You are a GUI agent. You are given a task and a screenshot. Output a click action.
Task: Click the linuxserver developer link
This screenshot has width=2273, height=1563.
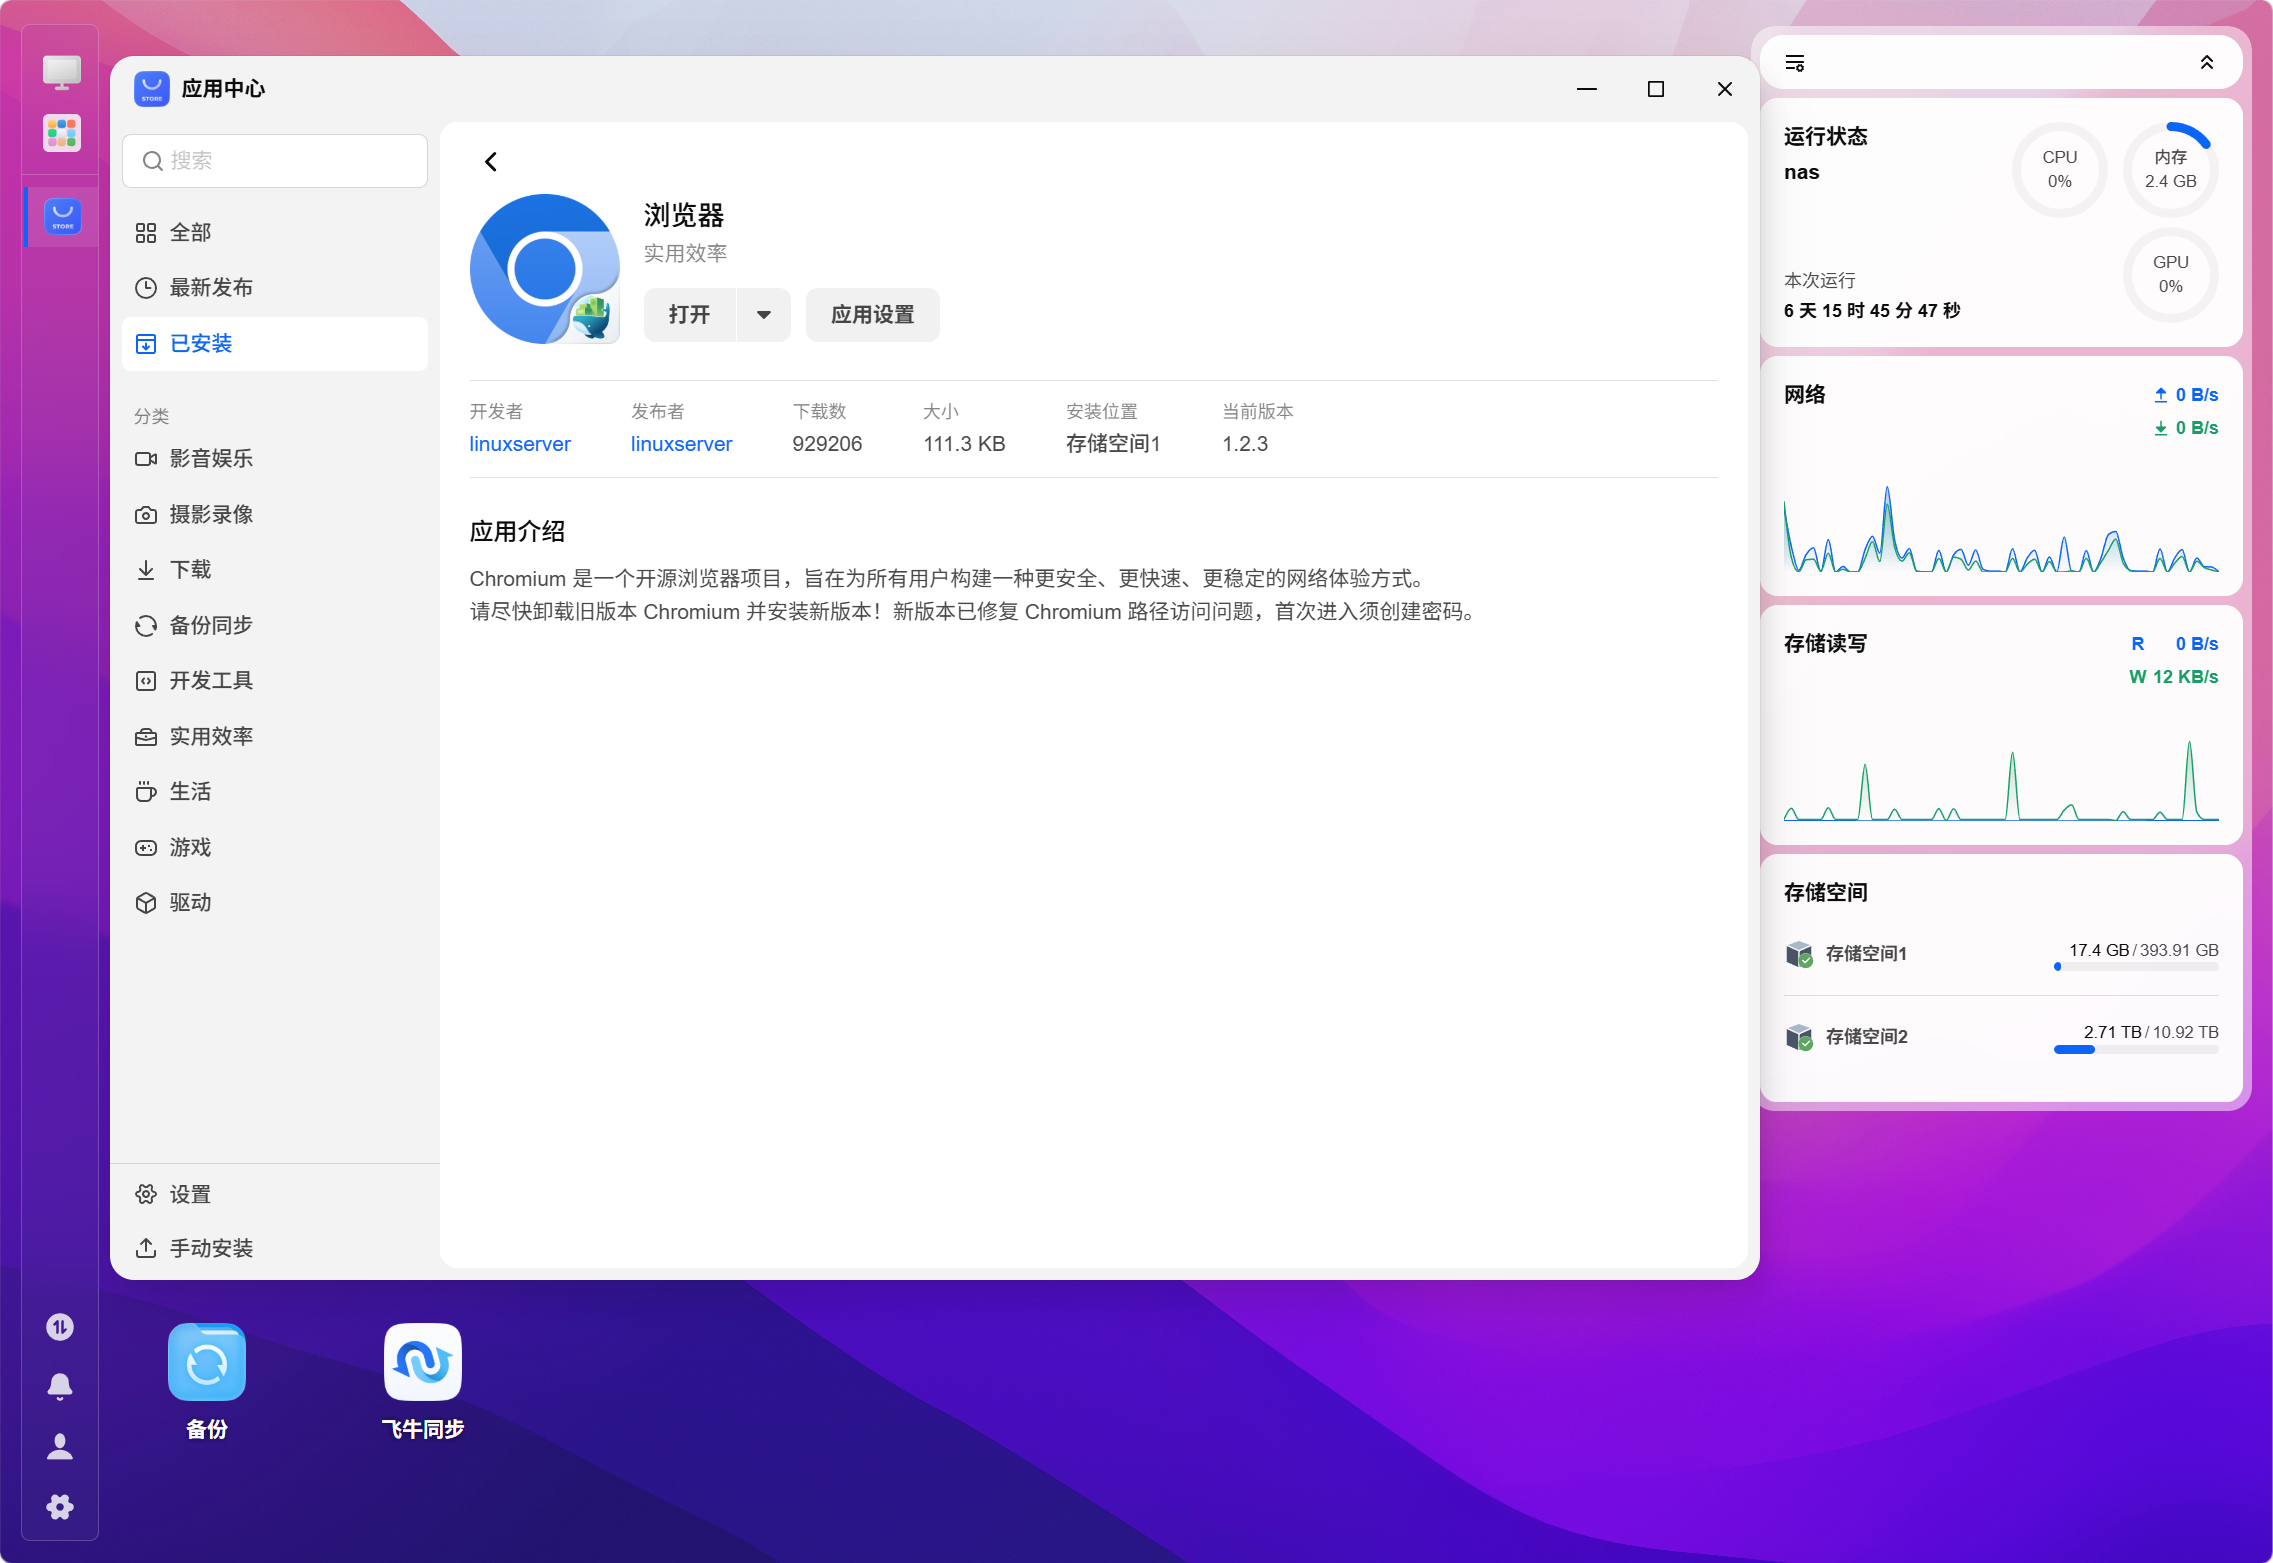click(520, 444)
